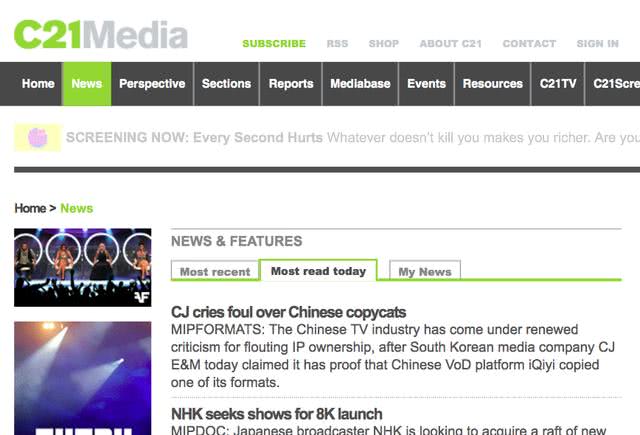Go to the Shop page
The image size is (640, 435).
tap(383, 44)
